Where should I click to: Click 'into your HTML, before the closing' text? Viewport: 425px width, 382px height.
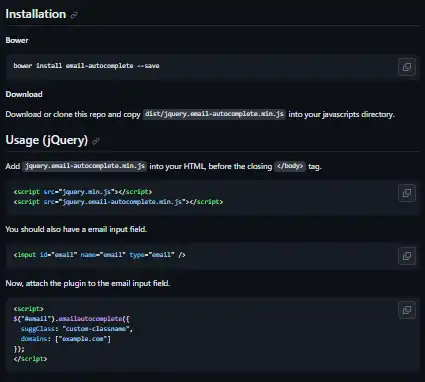[x=211, y=166]
